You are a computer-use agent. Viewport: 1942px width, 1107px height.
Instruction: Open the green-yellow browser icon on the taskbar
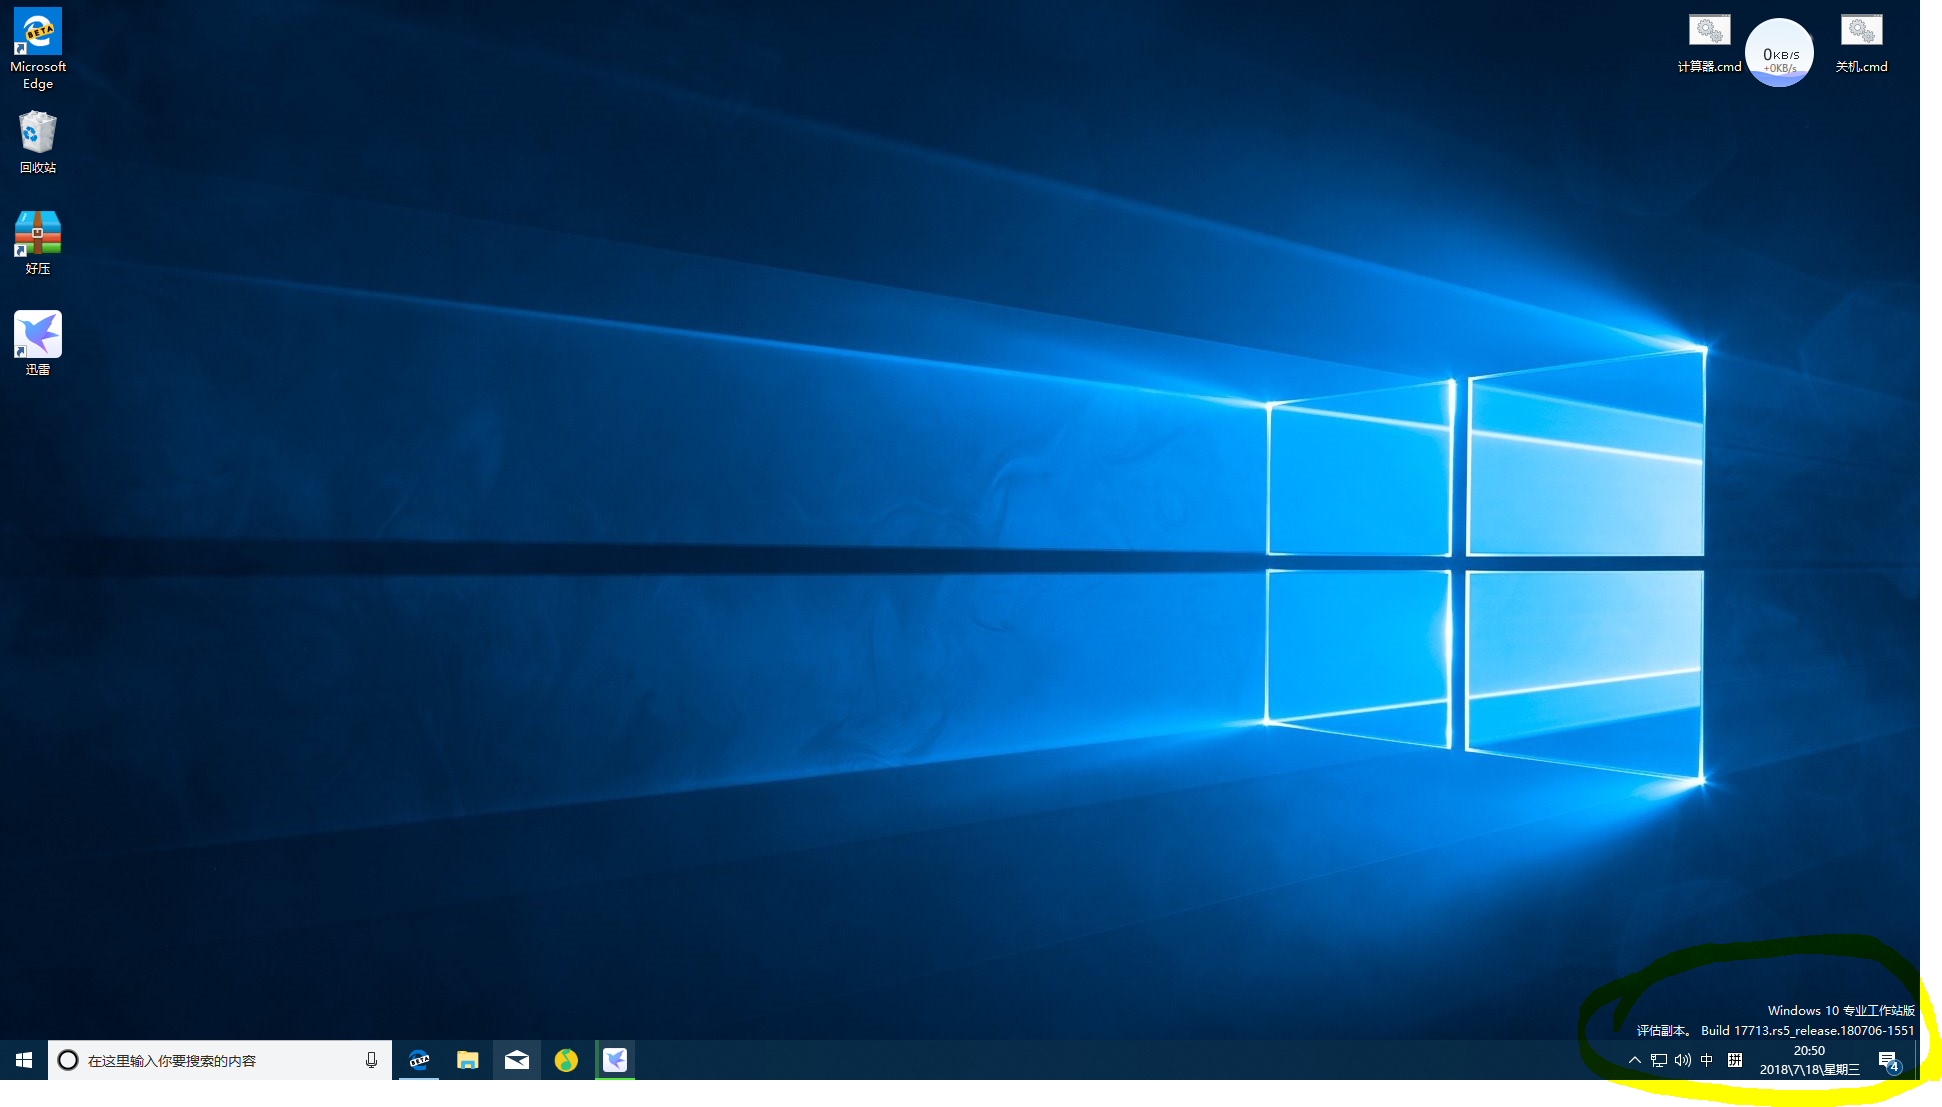tap(566, 1060)
